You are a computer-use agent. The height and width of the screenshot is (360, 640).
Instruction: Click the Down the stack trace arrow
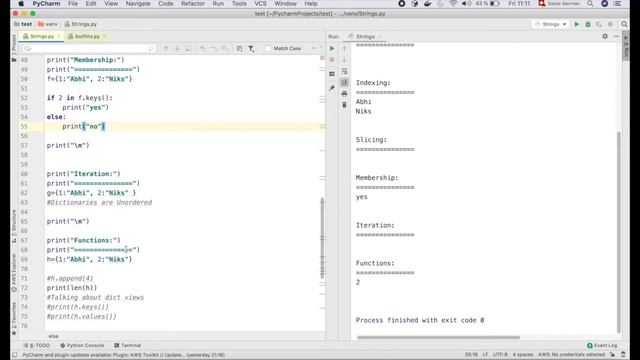pos(344,60)
